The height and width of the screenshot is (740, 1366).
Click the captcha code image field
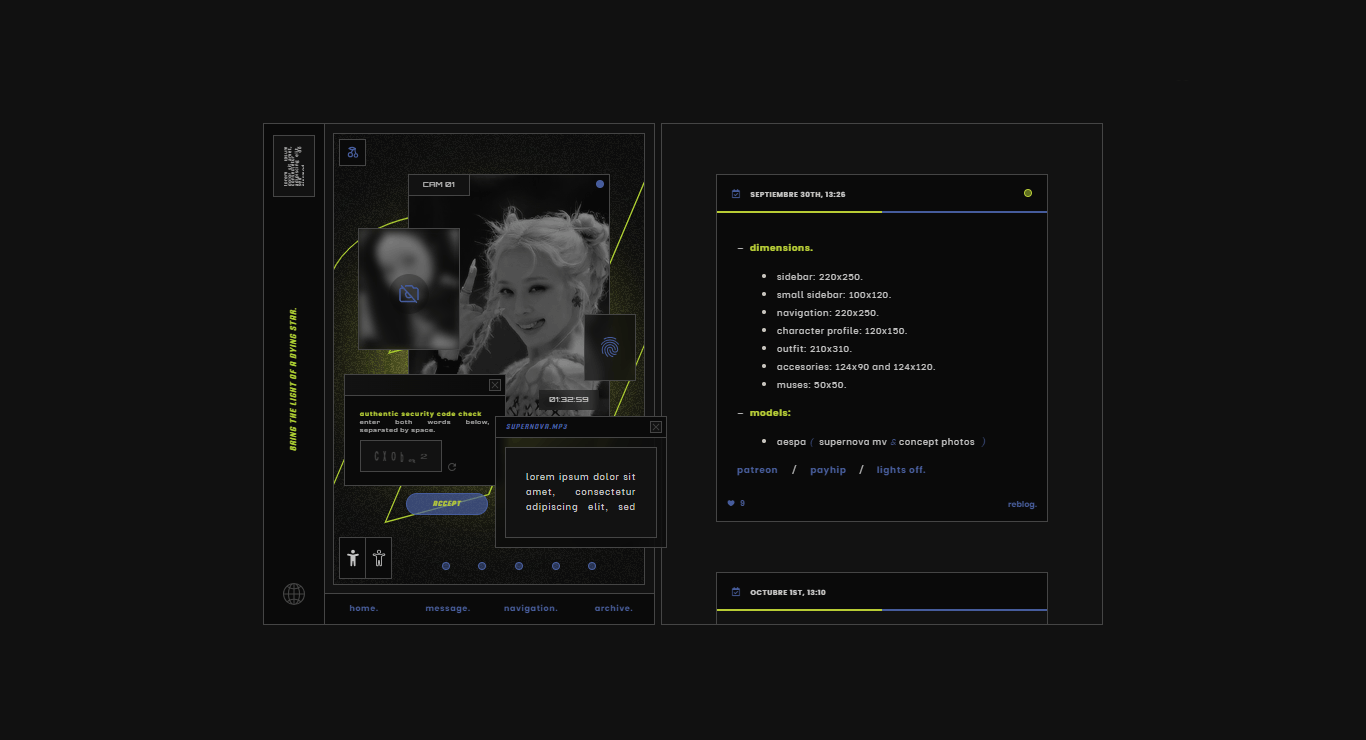click(x=401, y=456)
